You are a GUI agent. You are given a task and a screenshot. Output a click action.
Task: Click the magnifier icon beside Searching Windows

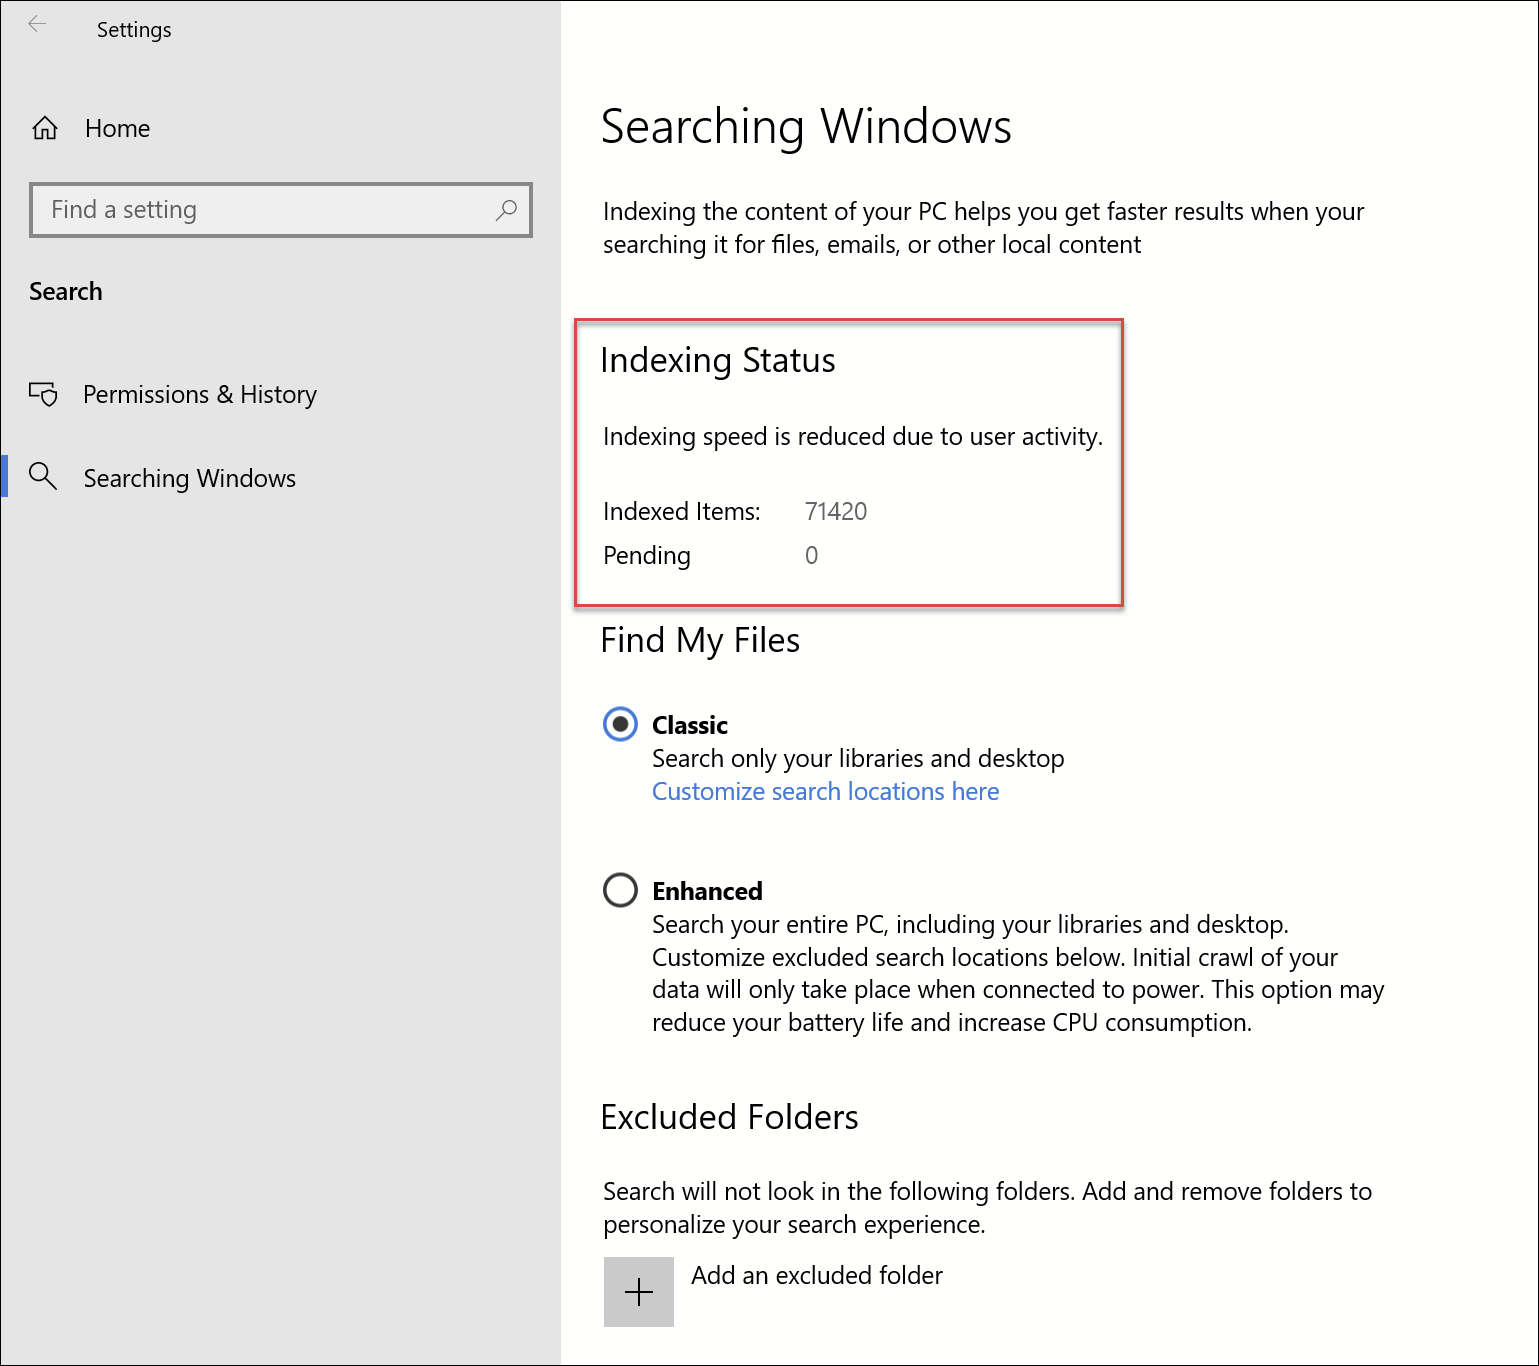[42, 477]
